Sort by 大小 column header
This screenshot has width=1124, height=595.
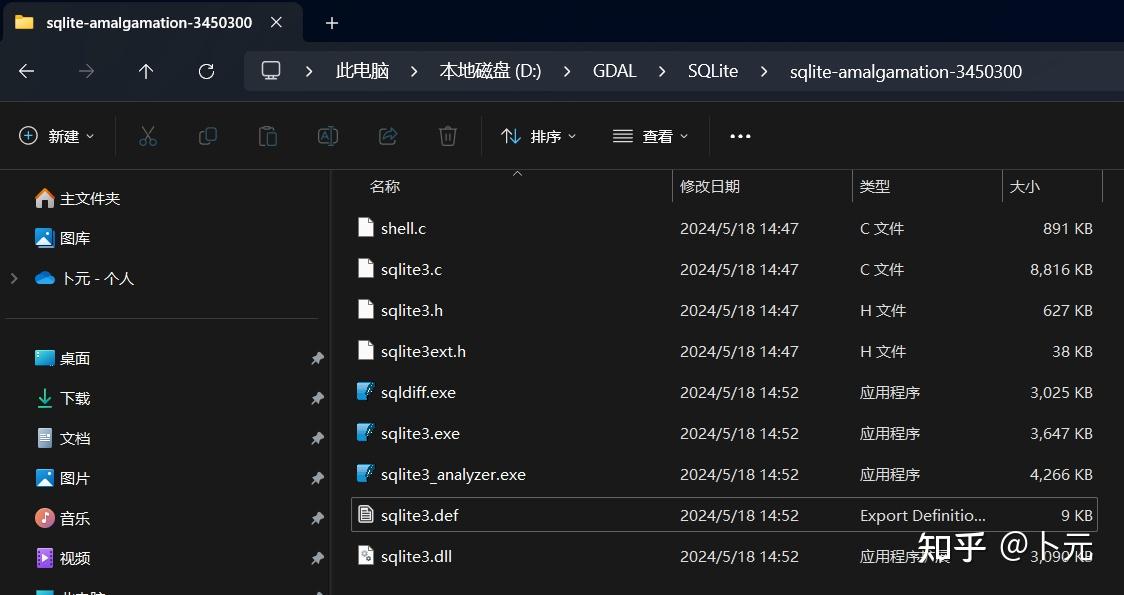click(x=1024, y=186)
